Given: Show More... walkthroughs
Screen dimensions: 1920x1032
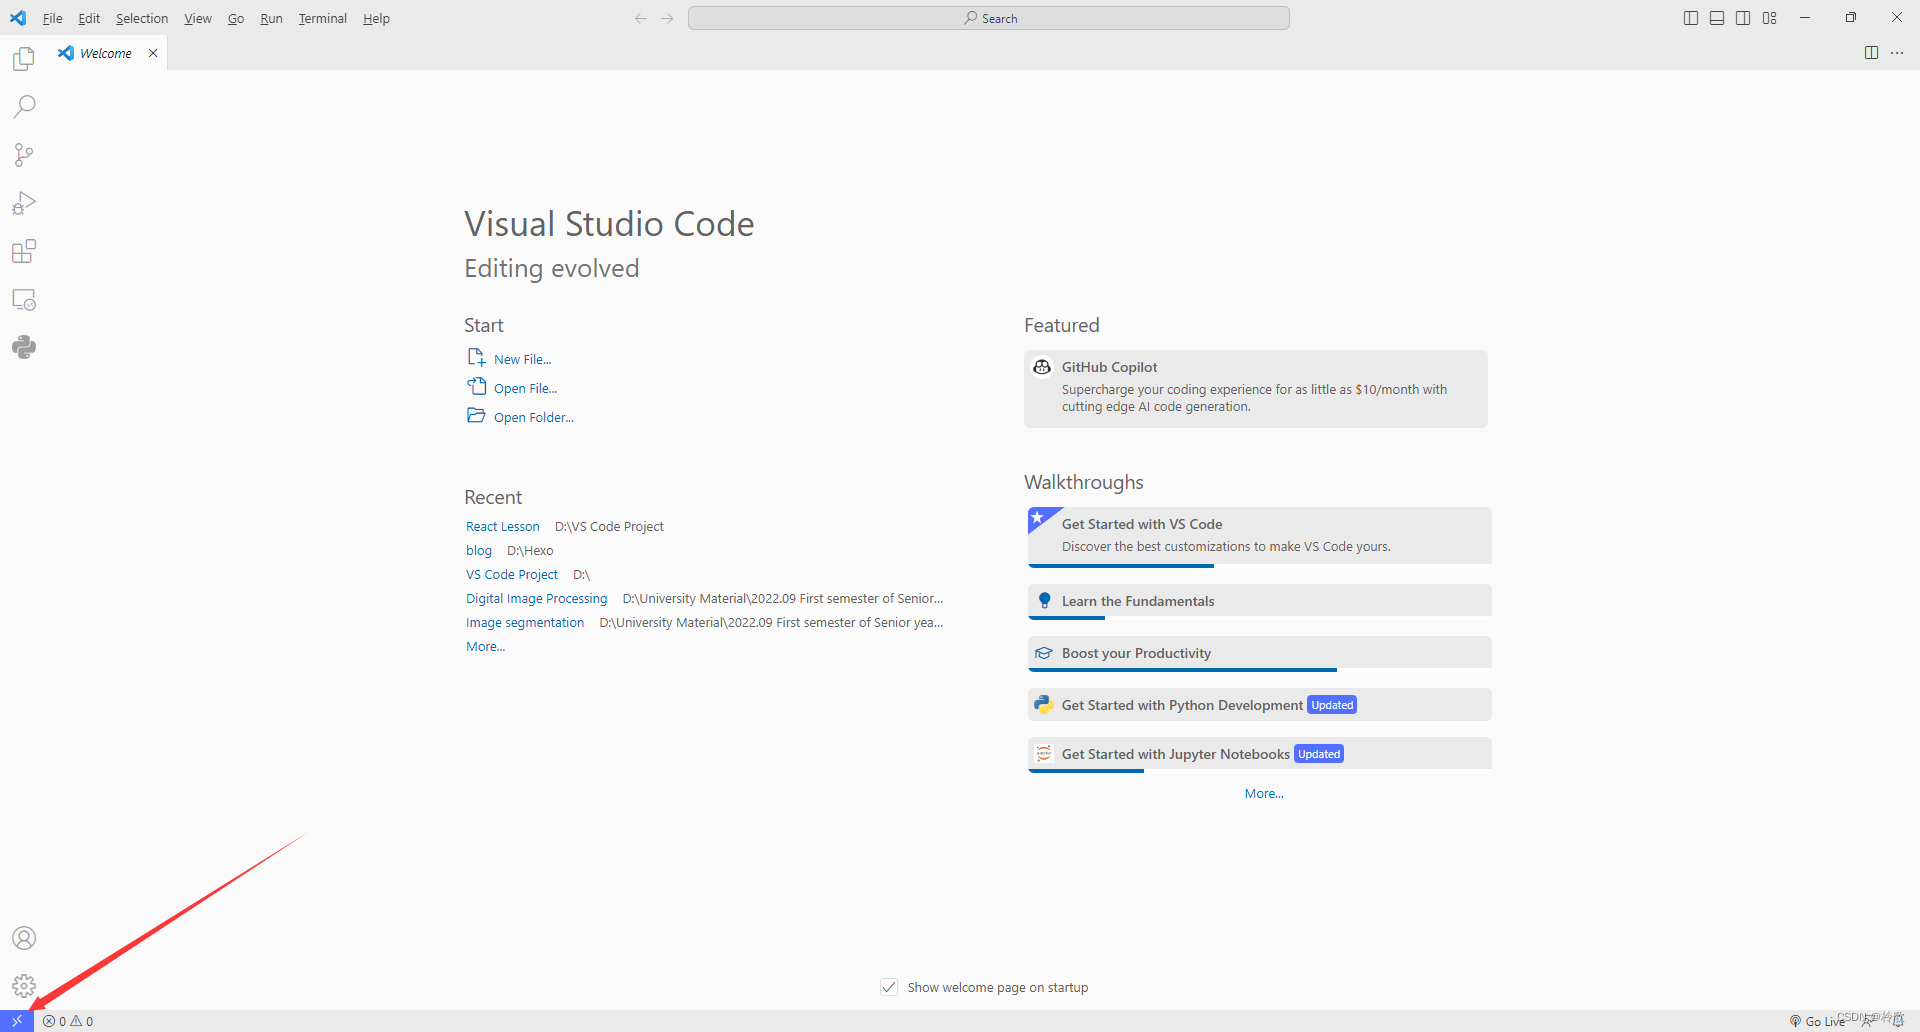Looking at the screenshot, I should (1264, 794).
